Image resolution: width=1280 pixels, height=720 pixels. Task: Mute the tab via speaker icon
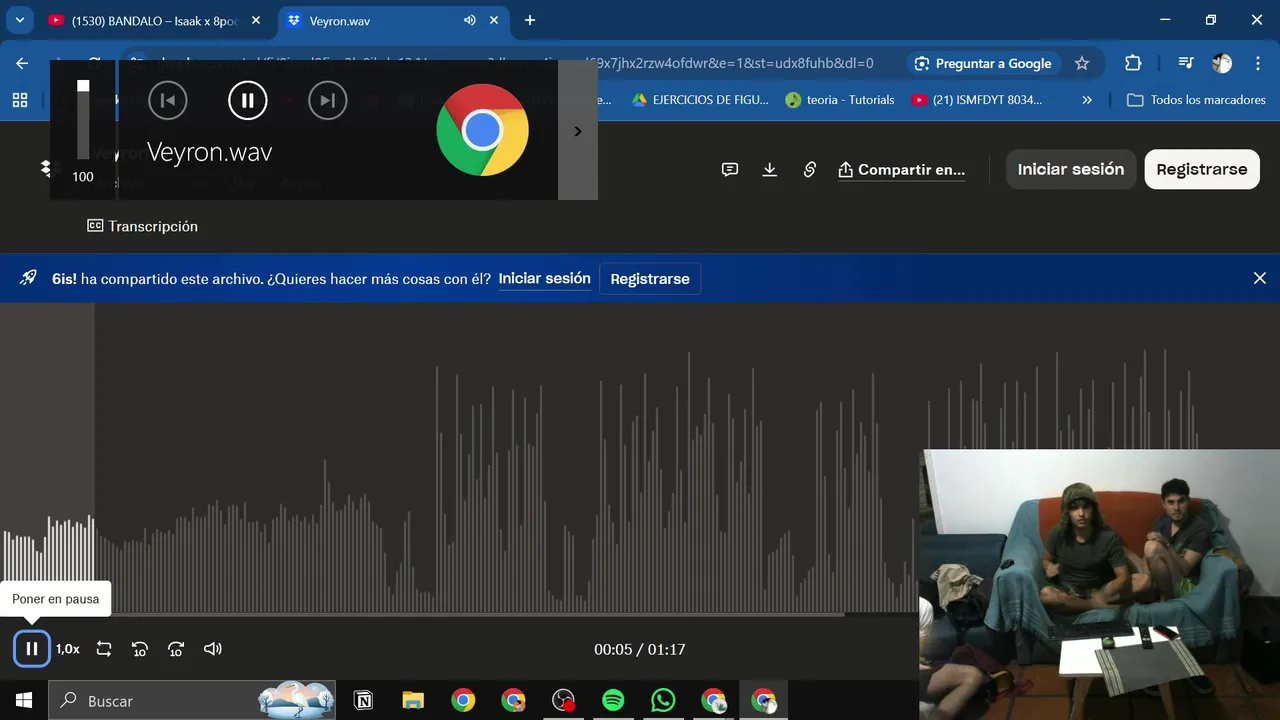pyautogui.click(x=470, y=20)
